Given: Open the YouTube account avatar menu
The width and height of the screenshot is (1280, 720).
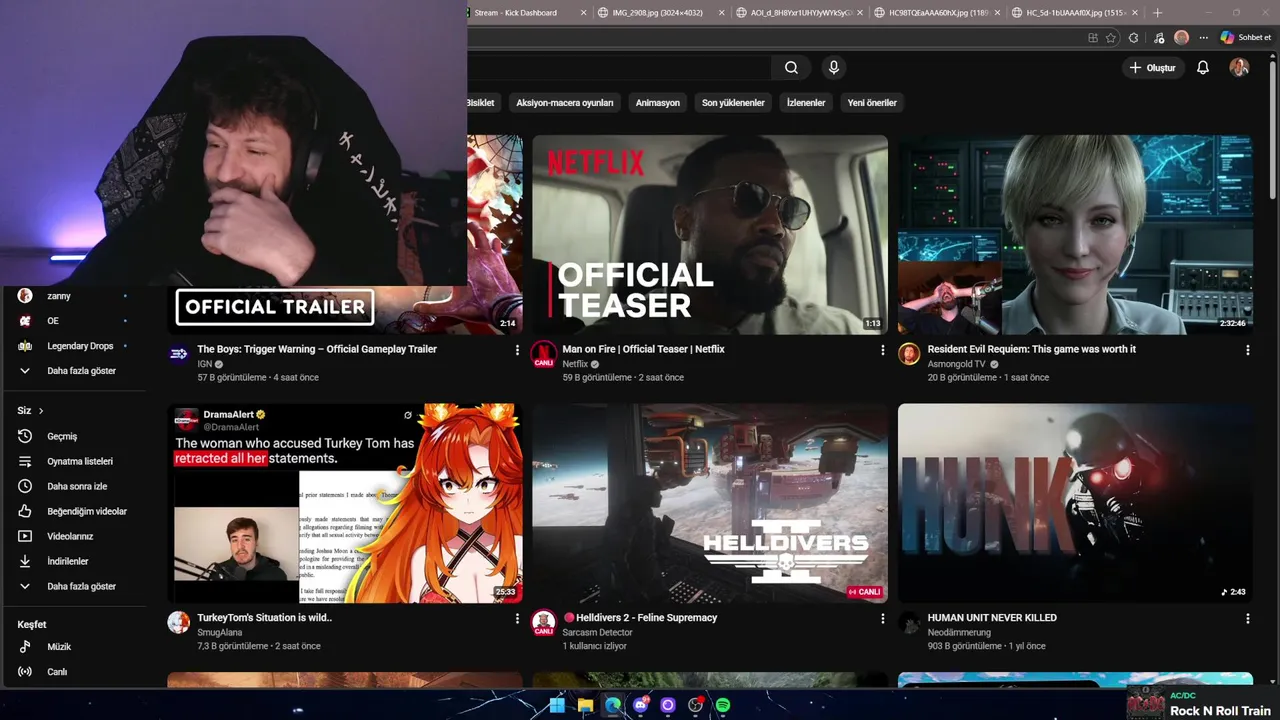Looking at the screenshot, I should (x=1239, y=68).
